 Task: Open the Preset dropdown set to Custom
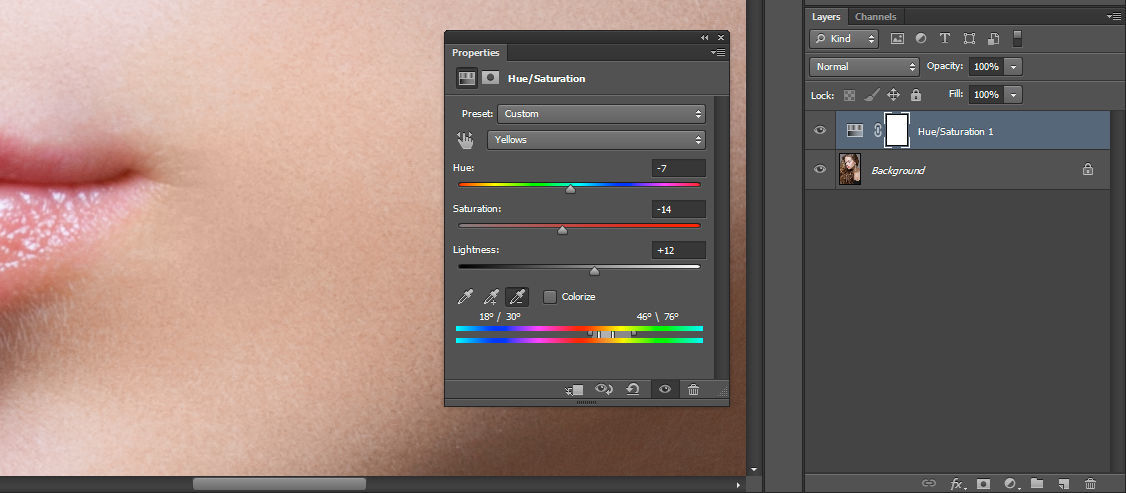pos(601,114)
